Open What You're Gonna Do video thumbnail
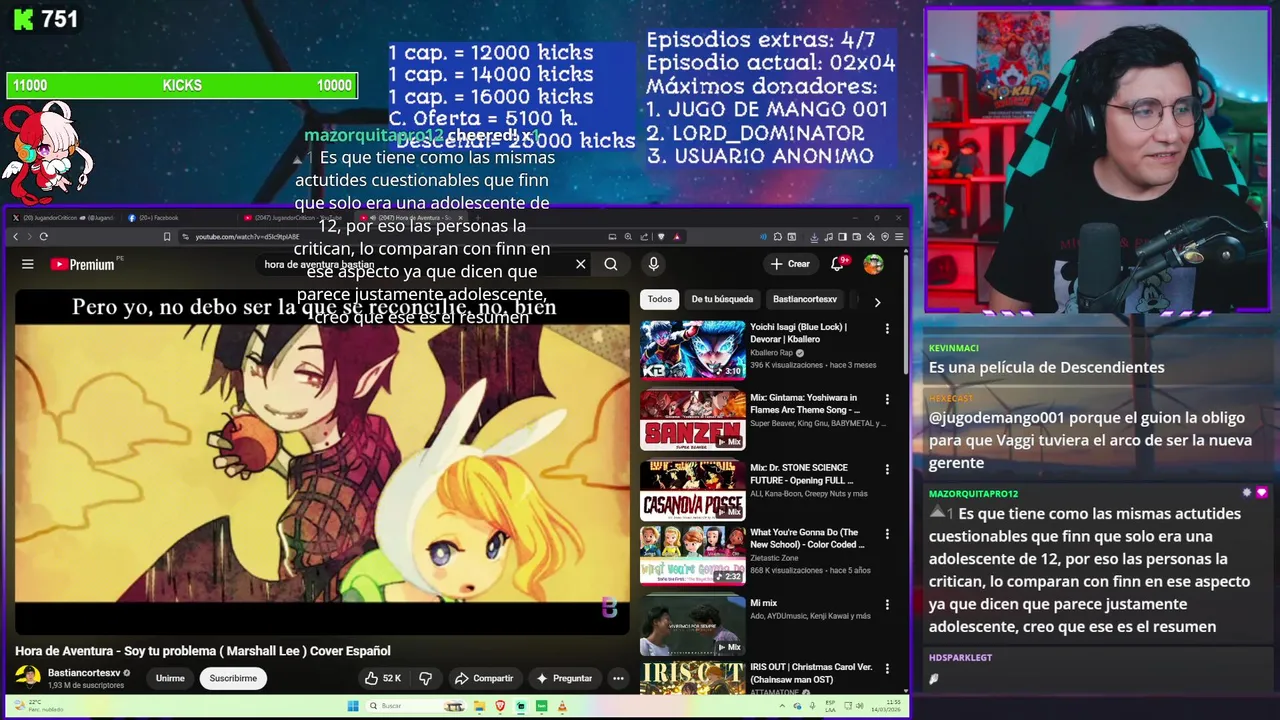Screen dimensions: 1280x720 pos(692,555)
